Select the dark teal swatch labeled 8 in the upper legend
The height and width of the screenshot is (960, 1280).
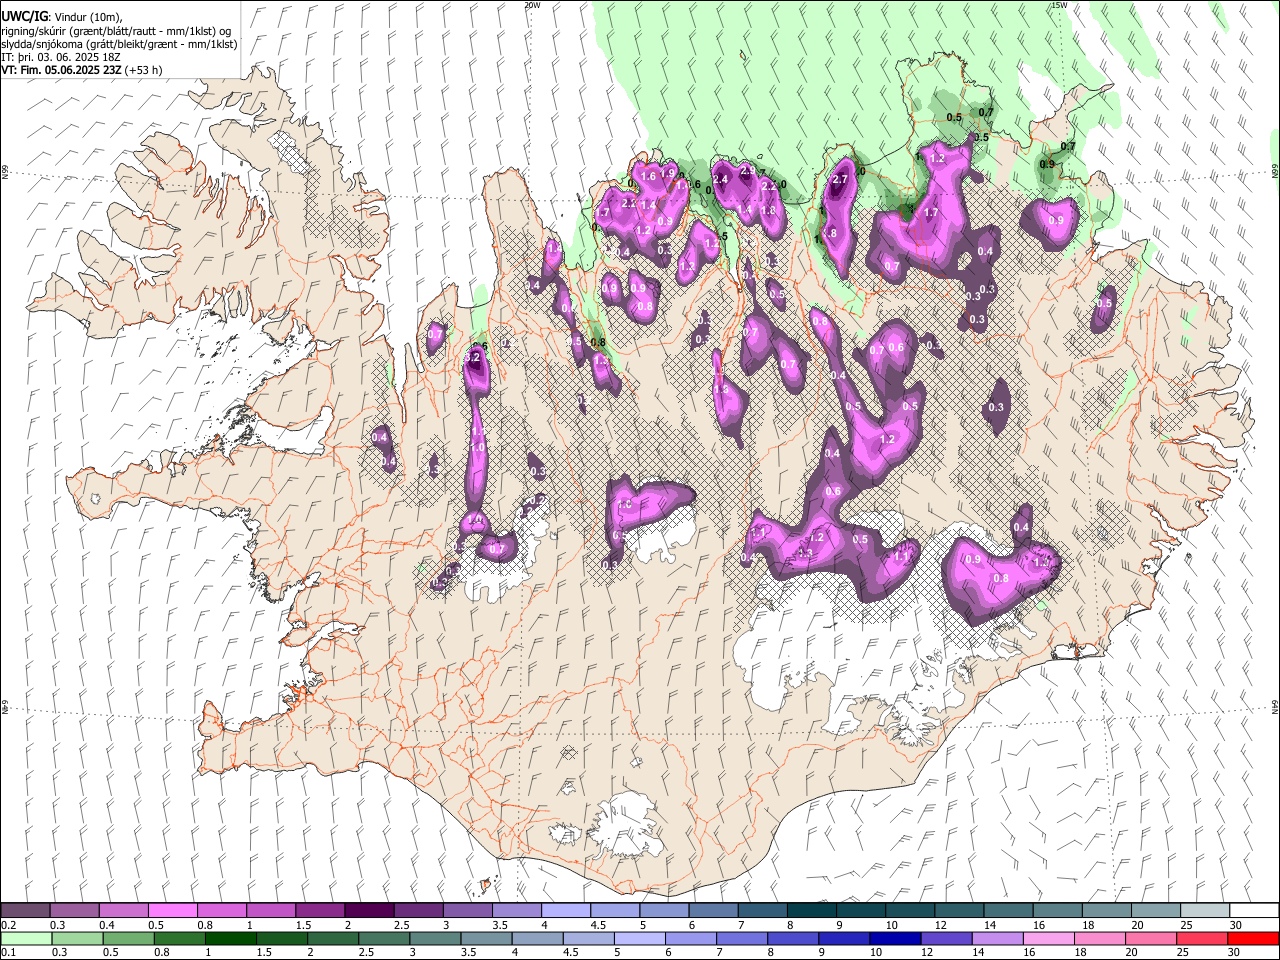[811, 910]
